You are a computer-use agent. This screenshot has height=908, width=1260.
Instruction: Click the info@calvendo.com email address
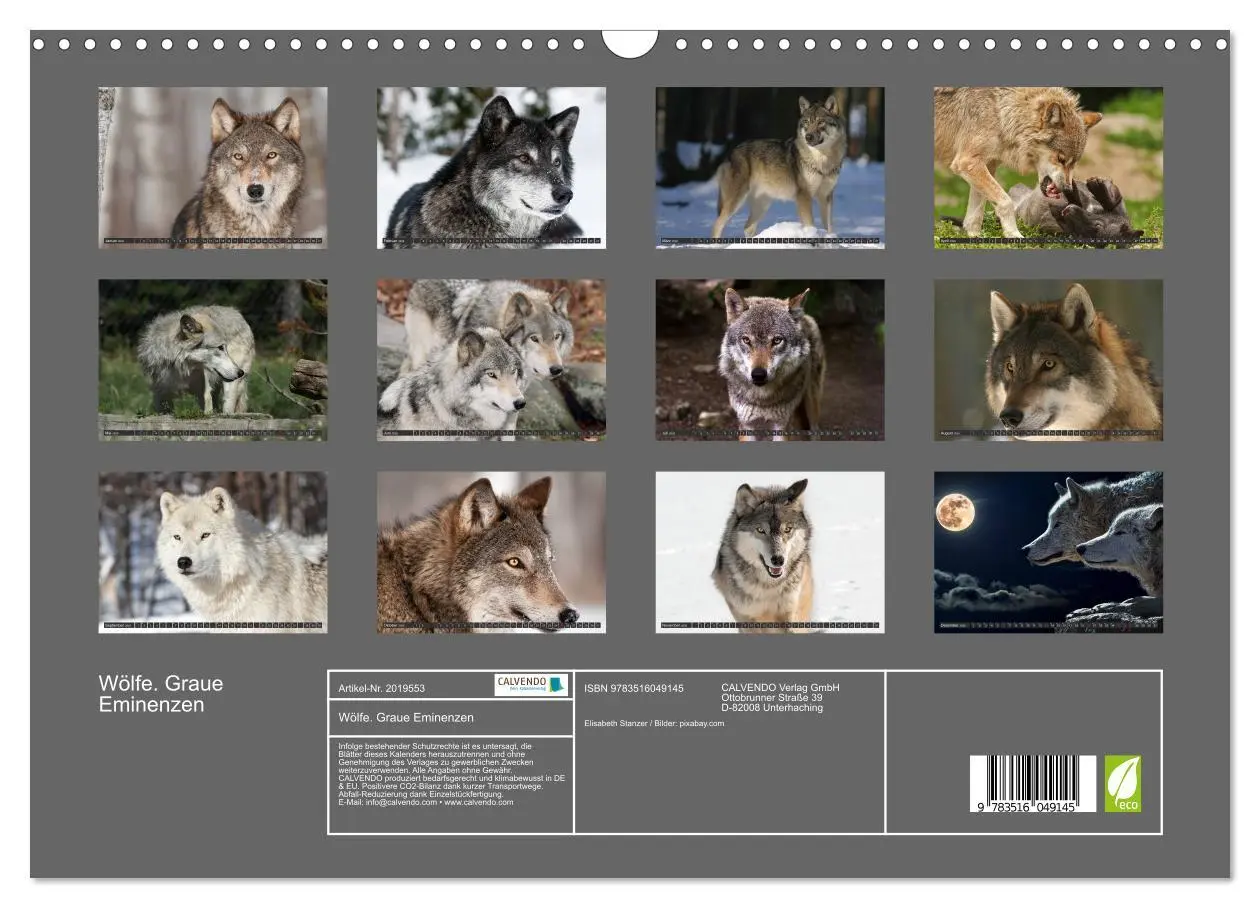pos(398,801)
